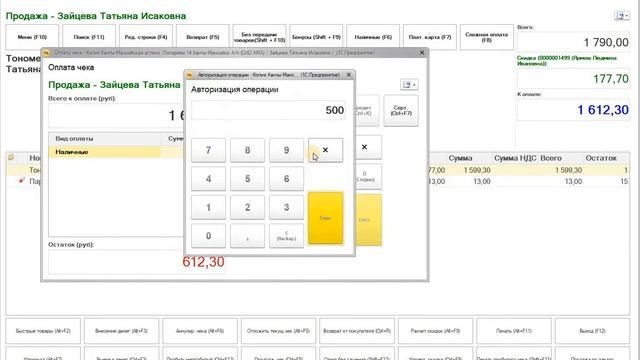The width and height of the screenshot is (640, 360).
Task: Click Плат. карта (F7) button
Action: (x=430, y=37)
